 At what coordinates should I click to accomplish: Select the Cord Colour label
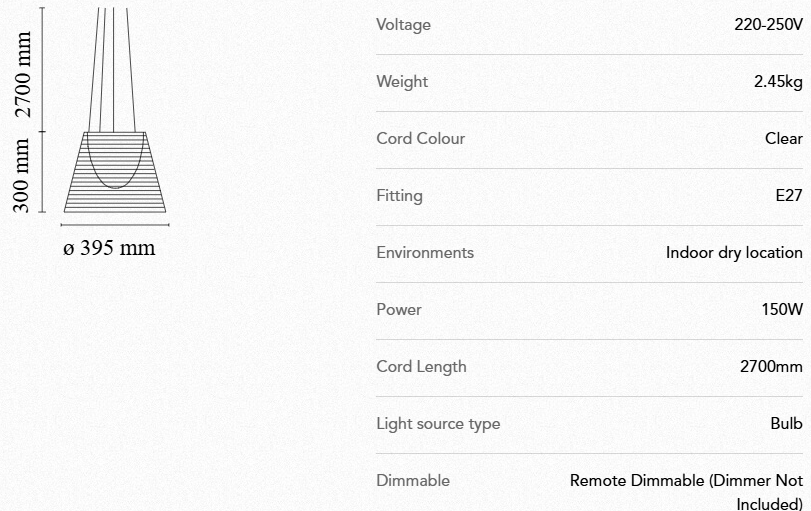tap(420, 139)
